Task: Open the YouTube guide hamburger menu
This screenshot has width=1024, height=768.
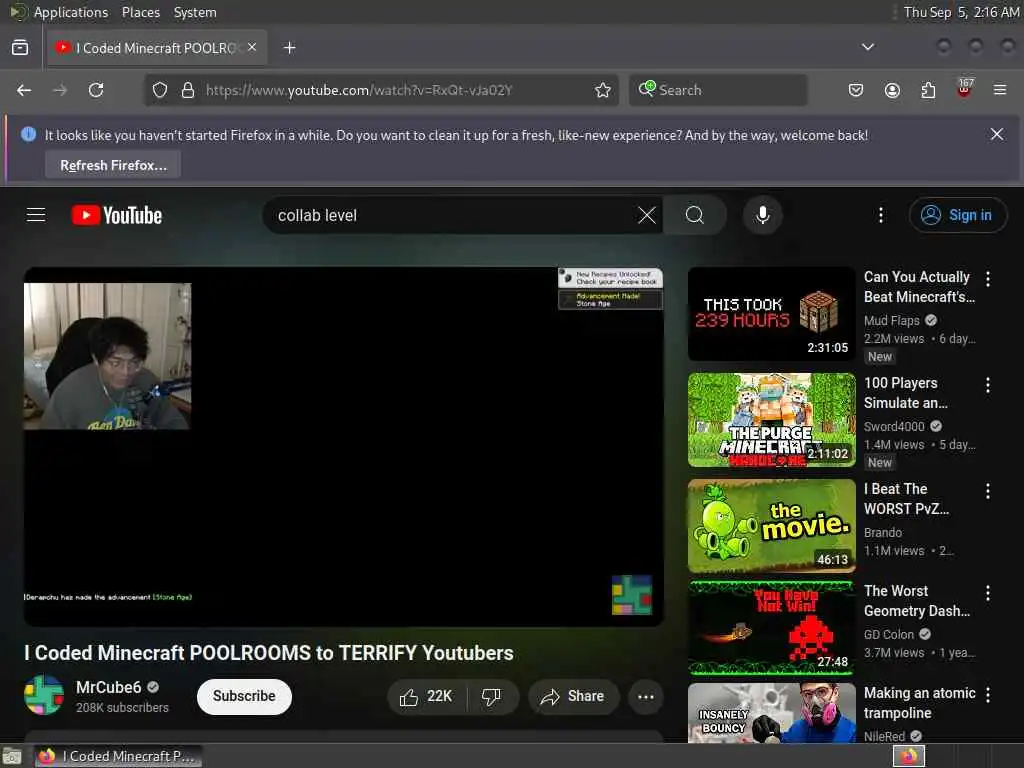Action: [x=36, y=215]
